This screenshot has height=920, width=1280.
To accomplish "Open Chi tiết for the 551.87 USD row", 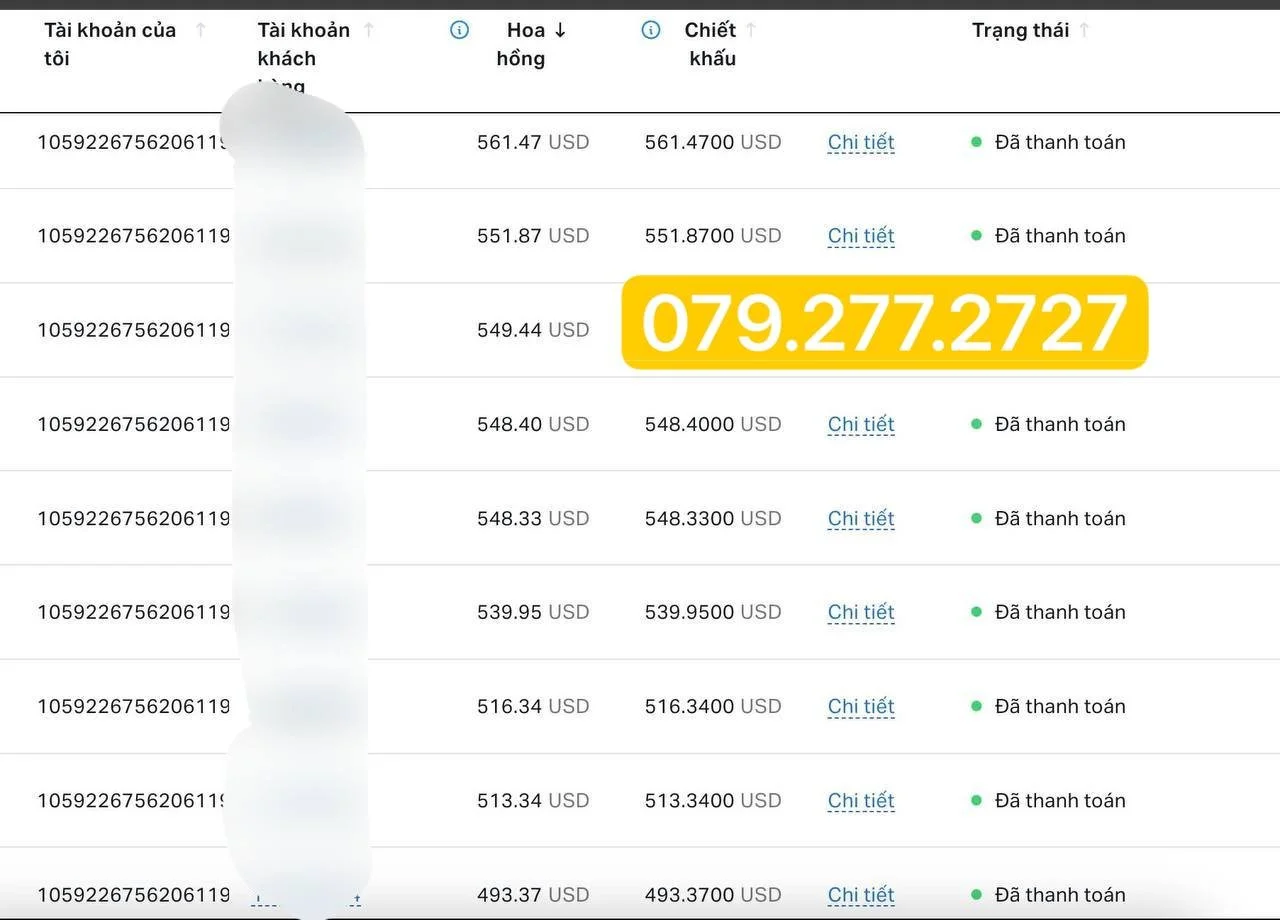I will (860, 236).
